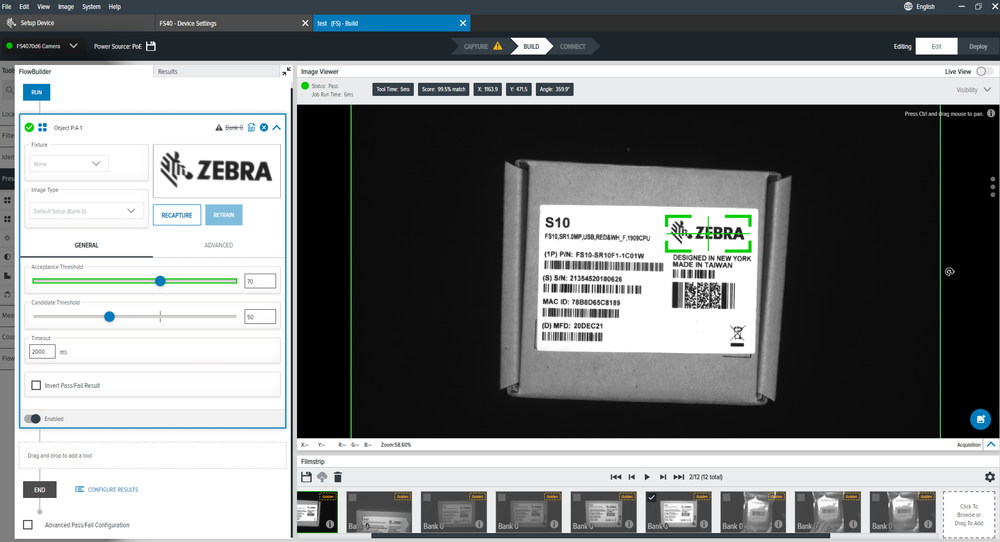This screenshot has height=542, width=1000.
Task: Open the Fixture dropdown
Action: point(69,163)
